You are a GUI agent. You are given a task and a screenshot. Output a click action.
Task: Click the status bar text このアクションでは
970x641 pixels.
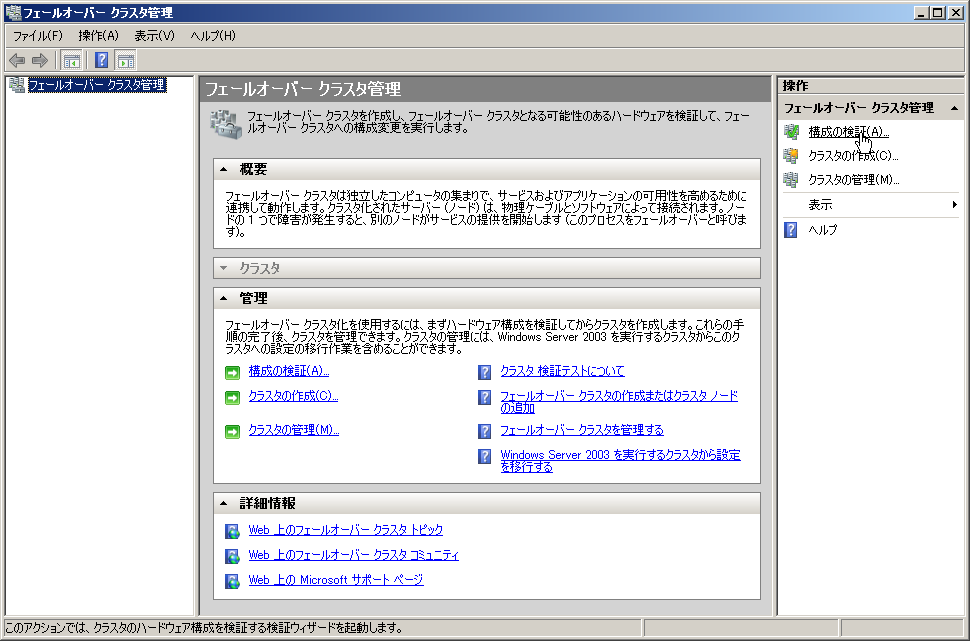coord(204,628)
